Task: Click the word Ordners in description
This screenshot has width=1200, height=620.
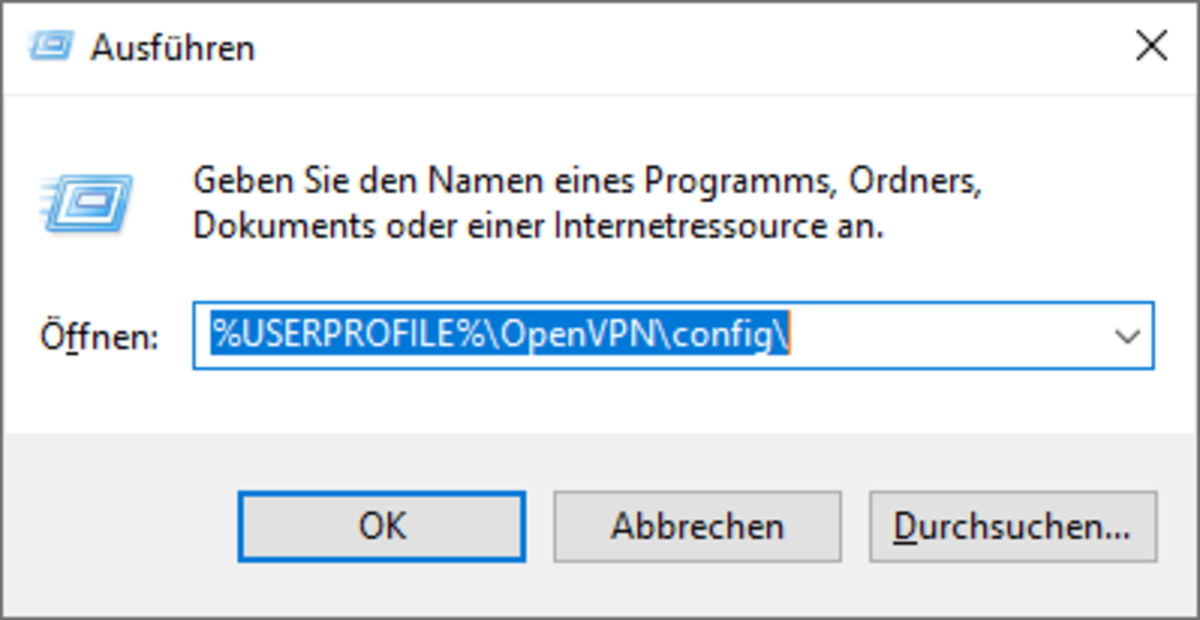Action: point(910,182)
